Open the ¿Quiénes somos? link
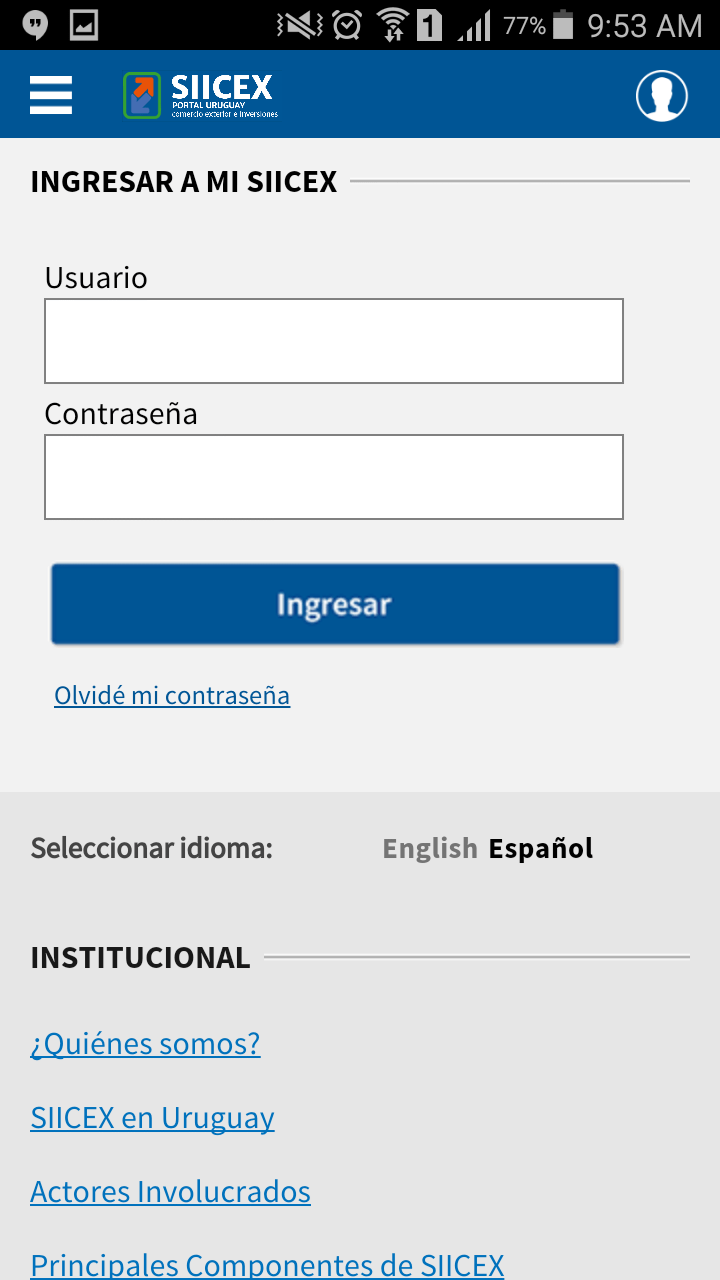Screen dimensions: 720x1280 (x=145, y=1044)
